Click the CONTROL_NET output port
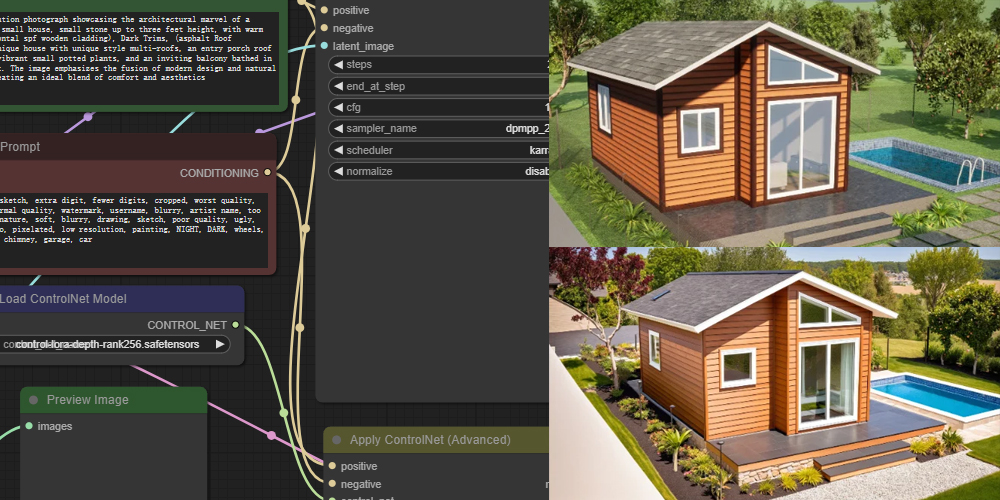Image resolution: width=1000 pixels, height=500 pixels. click(x=235, y=325)
